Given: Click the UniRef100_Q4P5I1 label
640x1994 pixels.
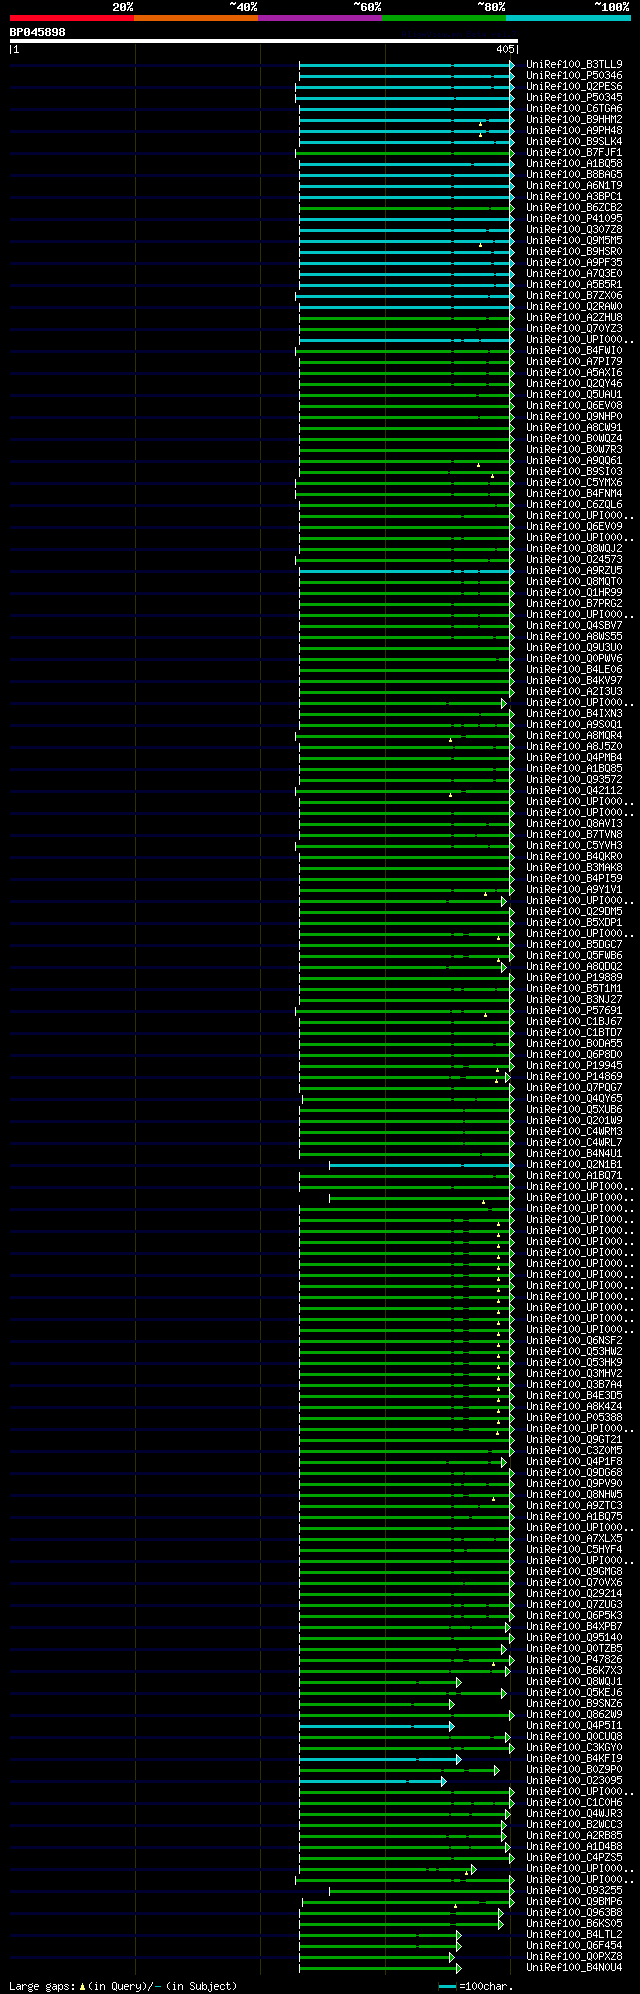Looking at the screenshot, I should (x=574, y=1725).
